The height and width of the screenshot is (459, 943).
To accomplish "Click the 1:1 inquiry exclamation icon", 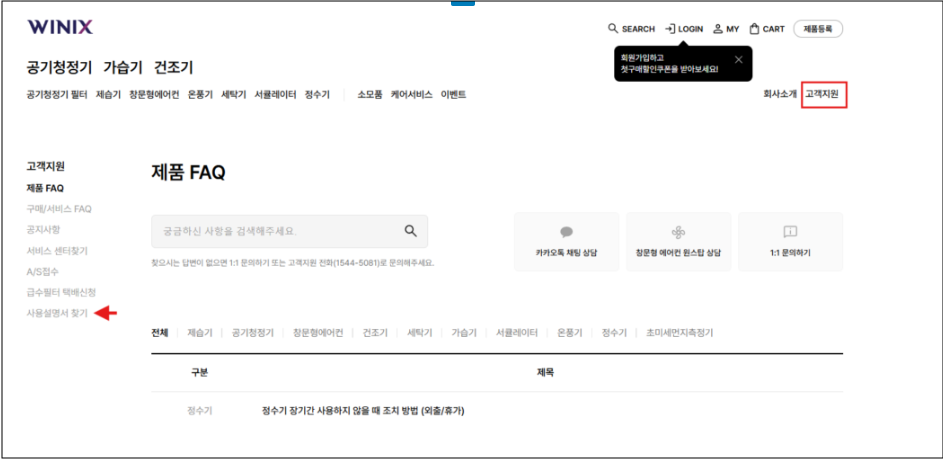I will pyautogui.click(x=790, y=232).
